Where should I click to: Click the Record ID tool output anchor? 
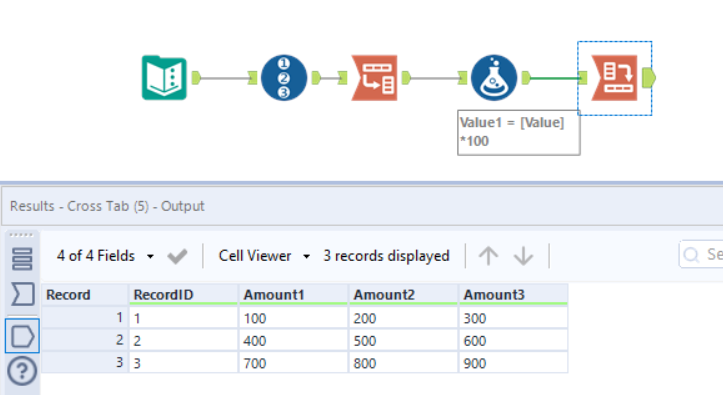316,77
